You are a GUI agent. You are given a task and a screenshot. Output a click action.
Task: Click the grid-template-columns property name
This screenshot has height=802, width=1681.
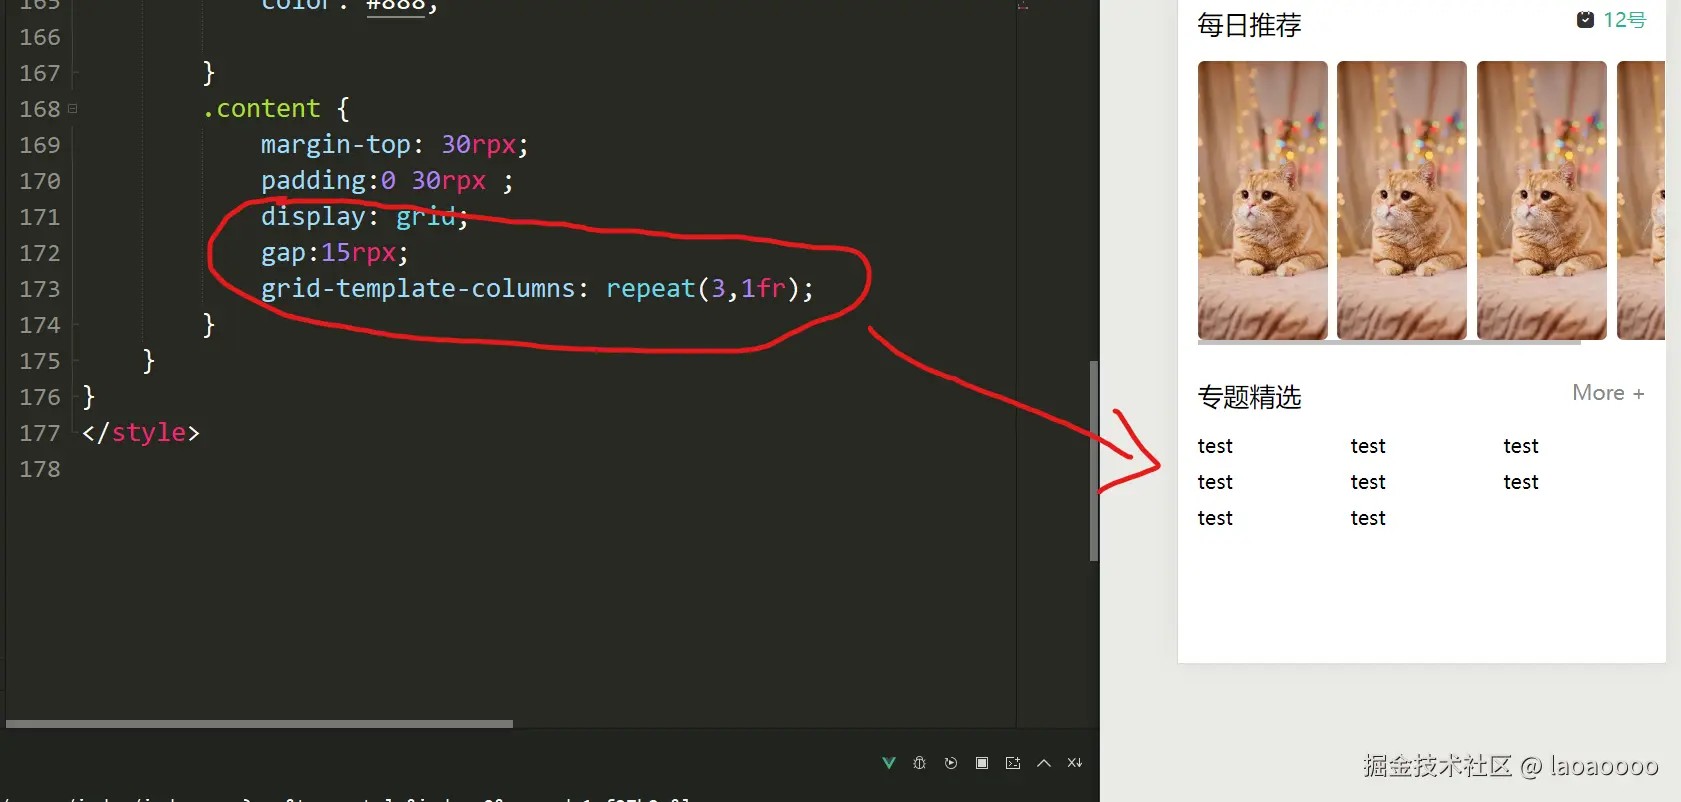[417, 289]
